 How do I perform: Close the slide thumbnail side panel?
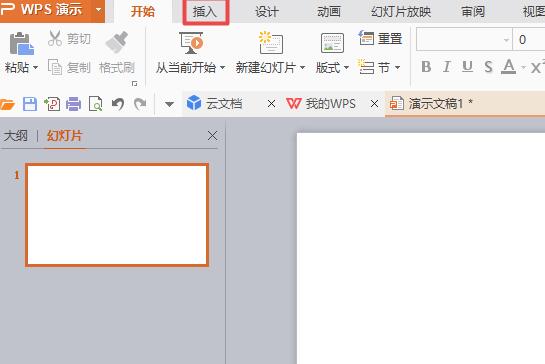pos(212,136)
